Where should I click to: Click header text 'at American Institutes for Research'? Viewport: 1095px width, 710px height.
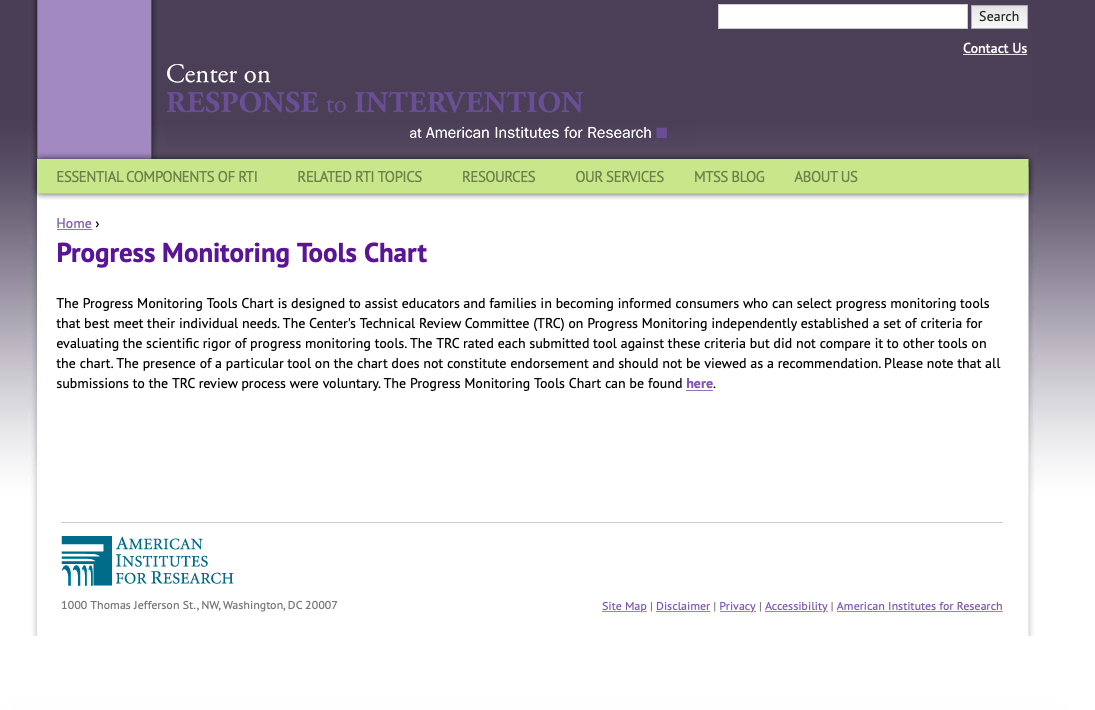click(530, 133)
